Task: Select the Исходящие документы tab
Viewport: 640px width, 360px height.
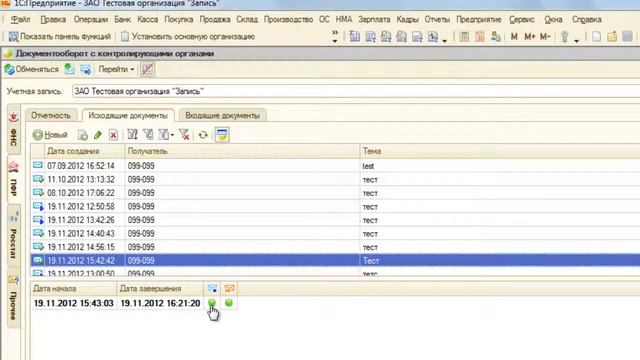Action: (x=128, y=116)
